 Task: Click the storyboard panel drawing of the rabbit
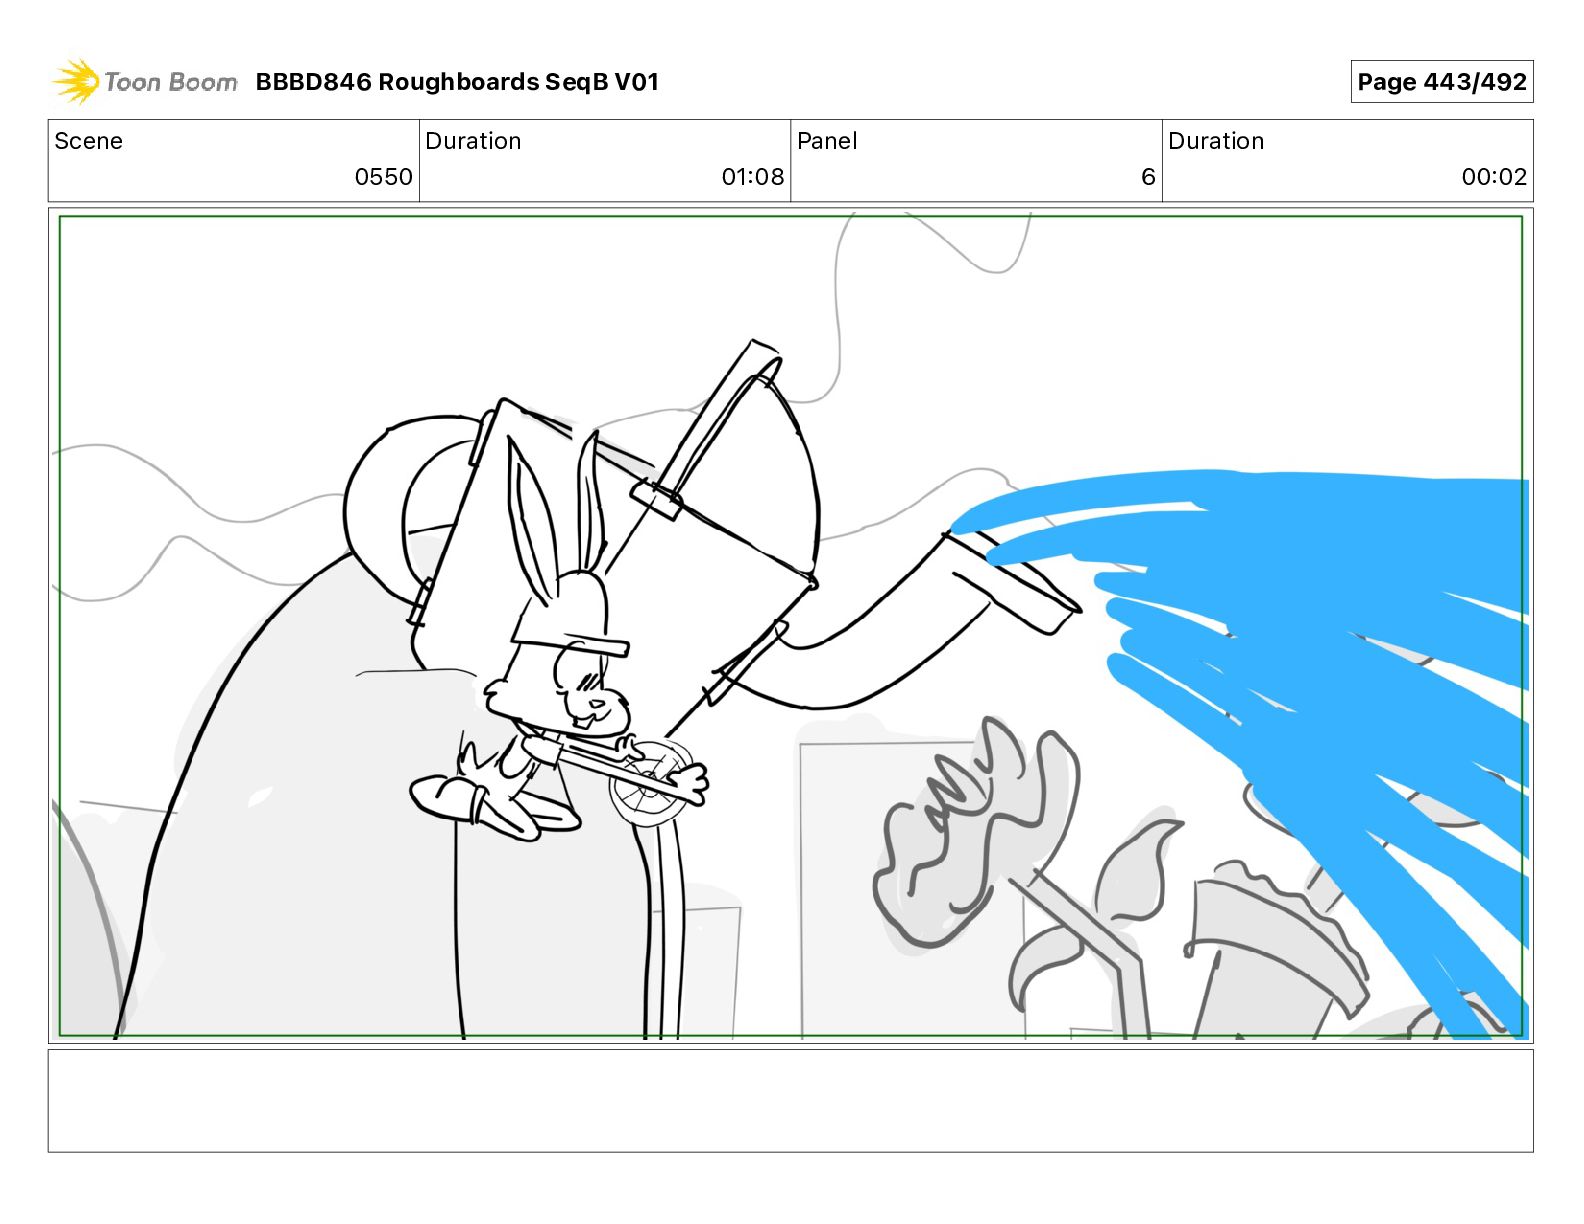(x=790, y=626)
